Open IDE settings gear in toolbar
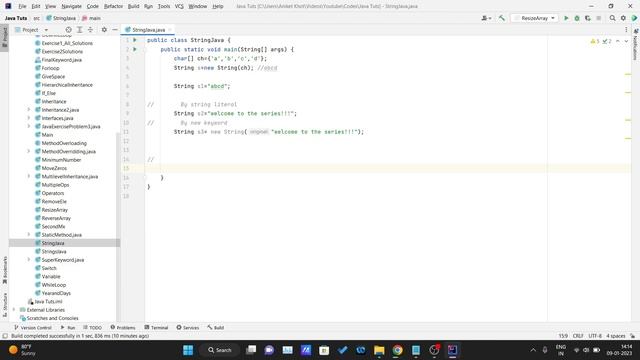 pos(623,18)
